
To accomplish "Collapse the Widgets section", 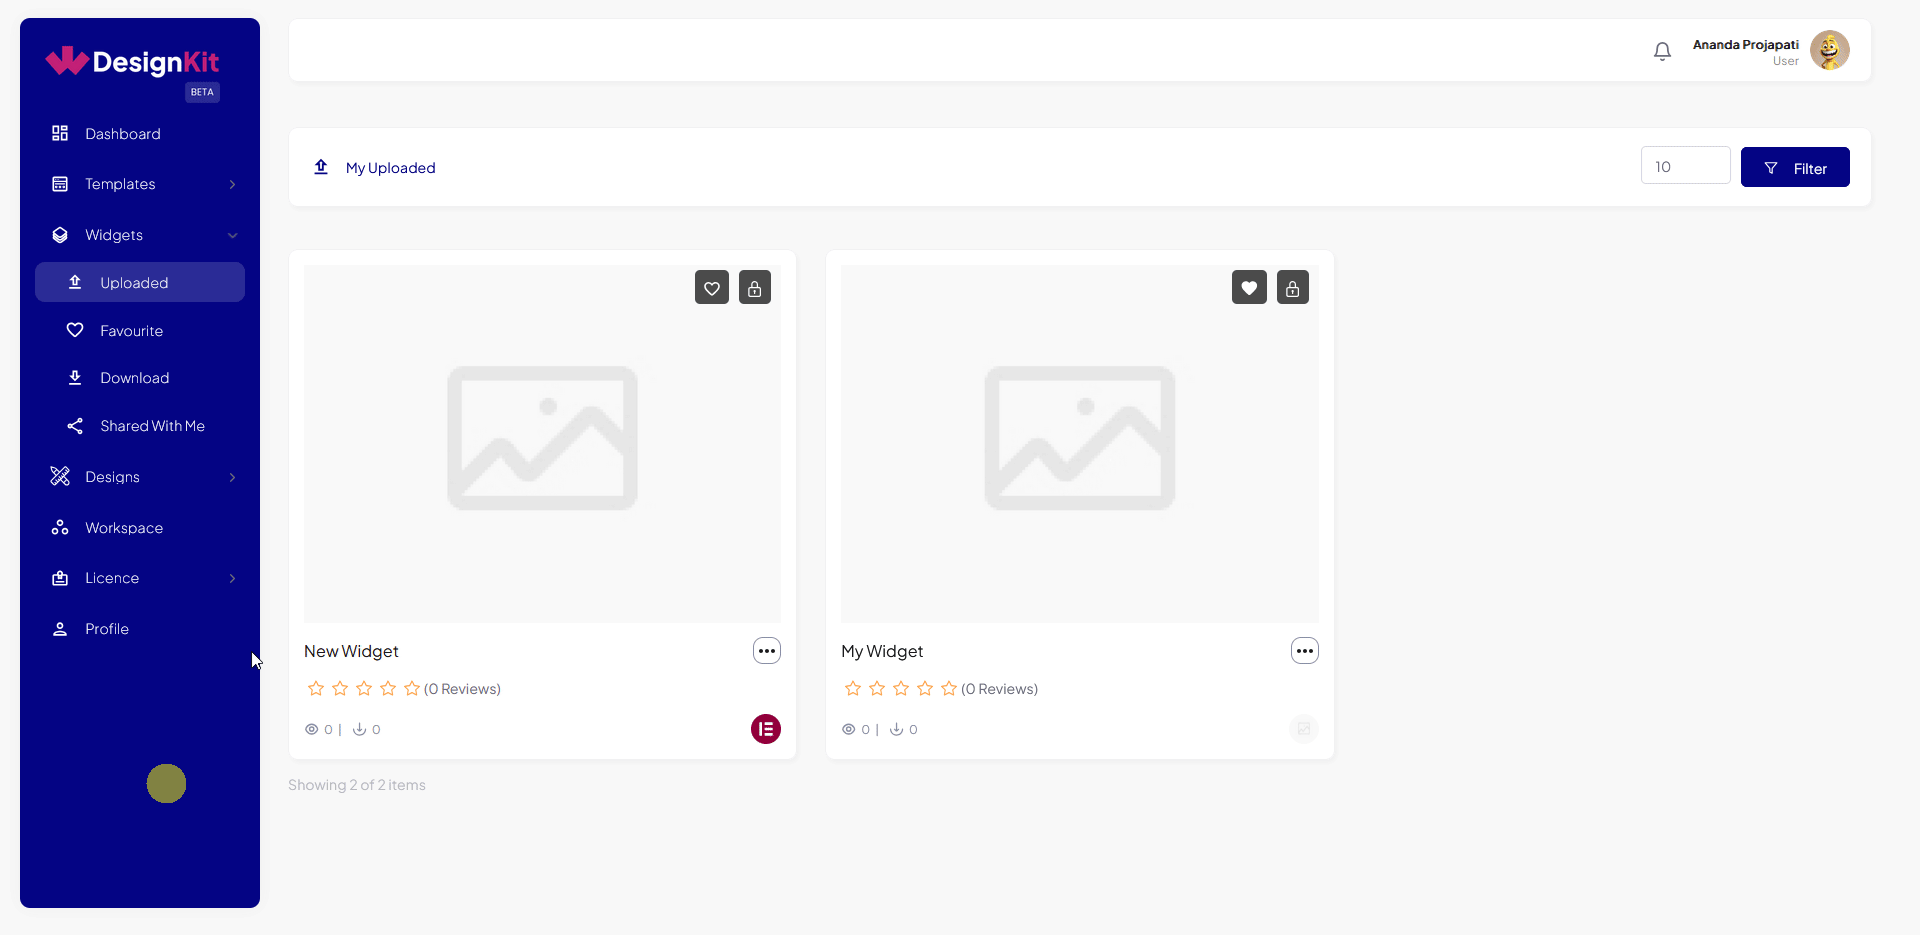I will tap(232, 235).
